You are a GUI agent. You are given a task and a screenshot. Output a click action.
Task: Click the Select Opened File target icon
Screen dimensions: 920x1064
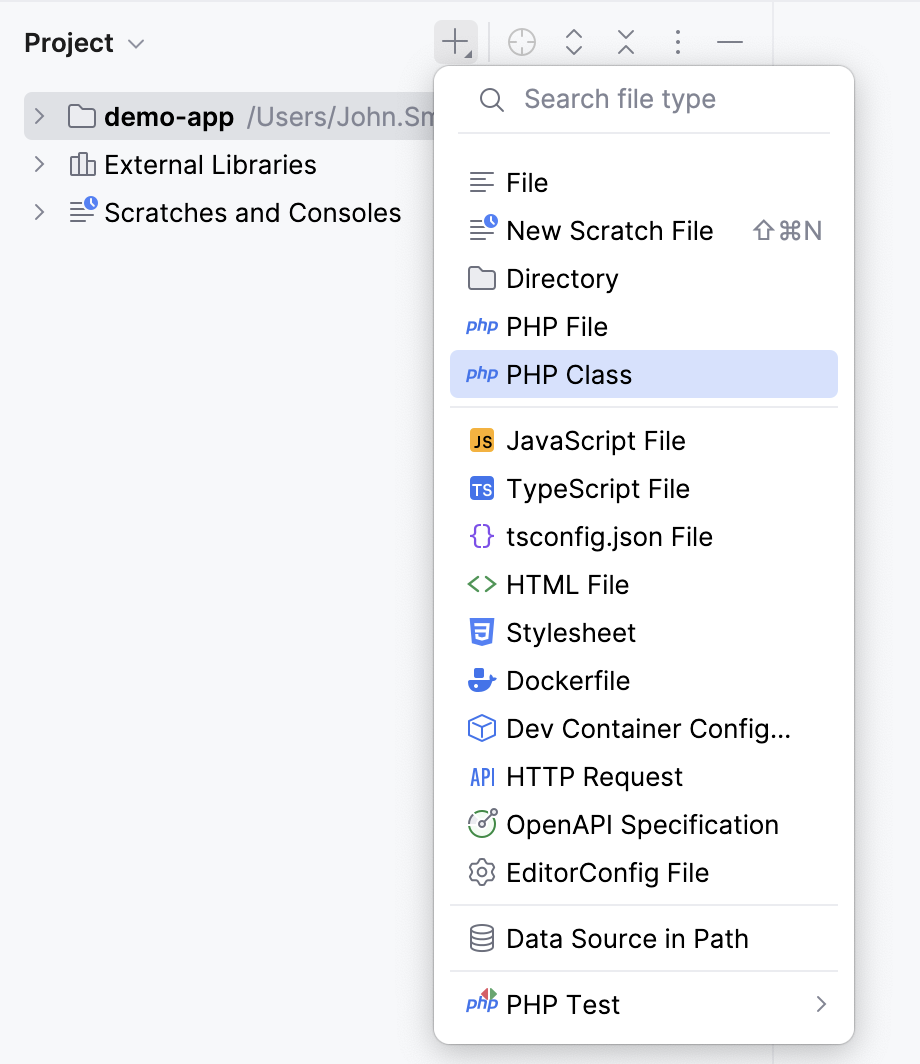click(521, 42)
